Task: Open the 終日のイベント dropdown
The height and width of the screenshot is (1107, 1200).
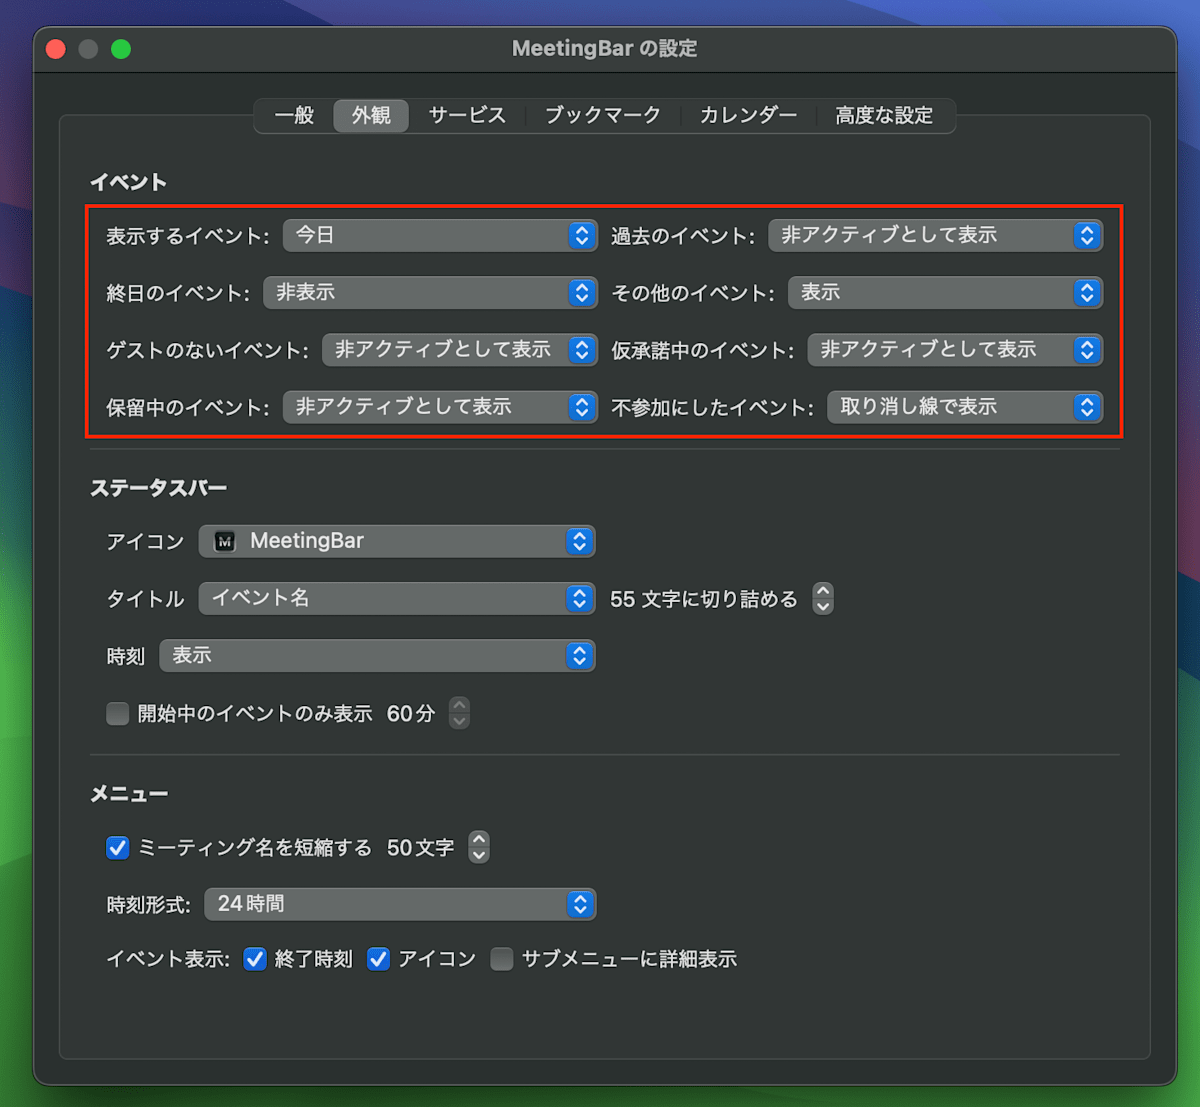Action: click(x=430, y=292)
